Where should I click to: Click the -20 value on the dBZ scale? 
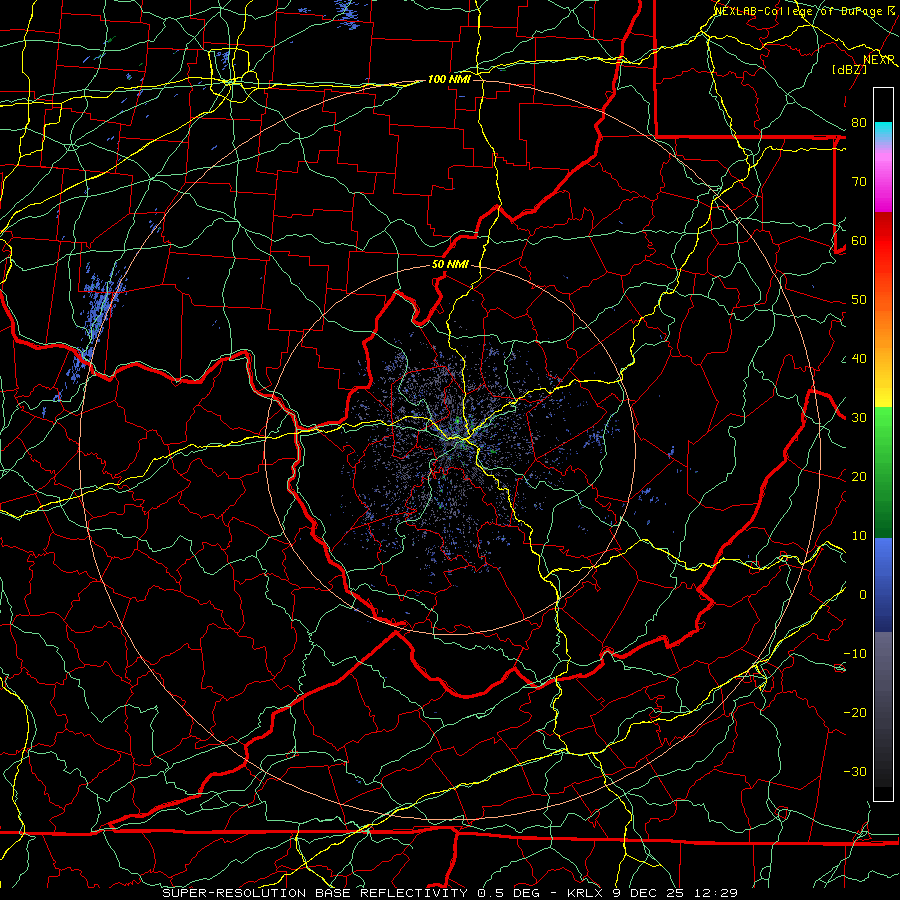click(x=855, y=713)
